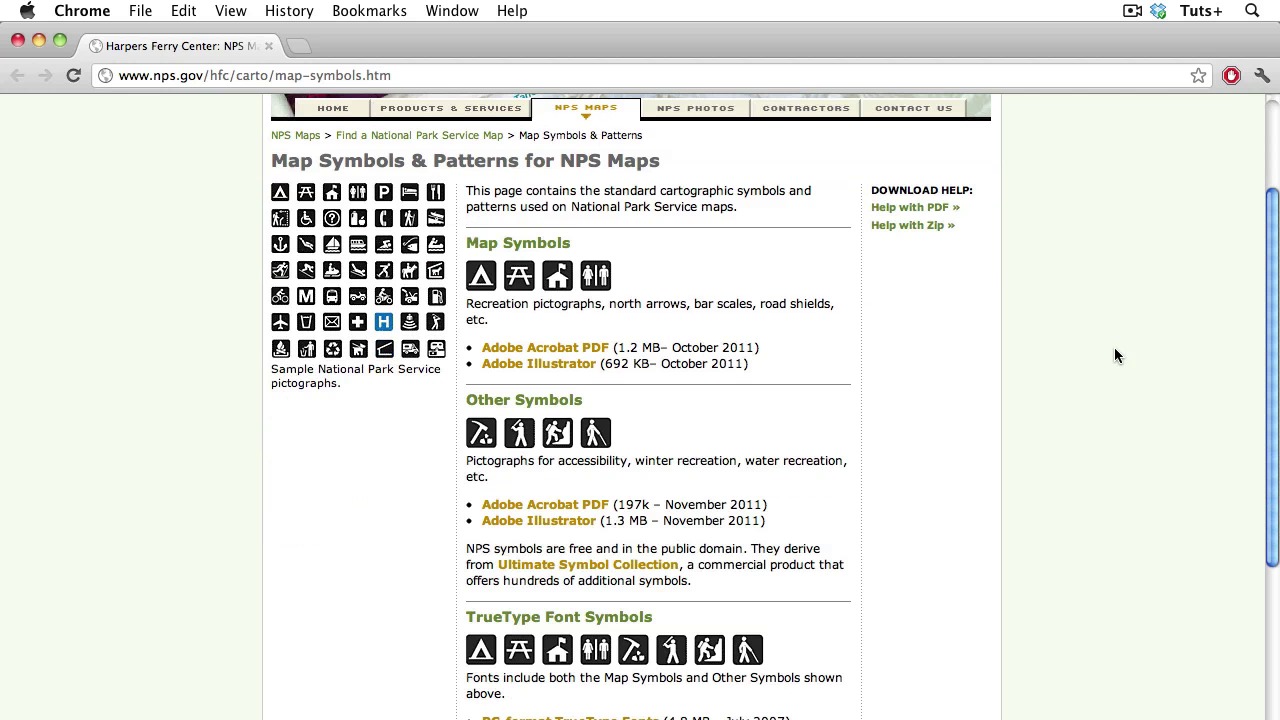Open 'Help with Zip »' link
The width and height of the screenshot is (1280, 720).
click(x=913, y=225)
